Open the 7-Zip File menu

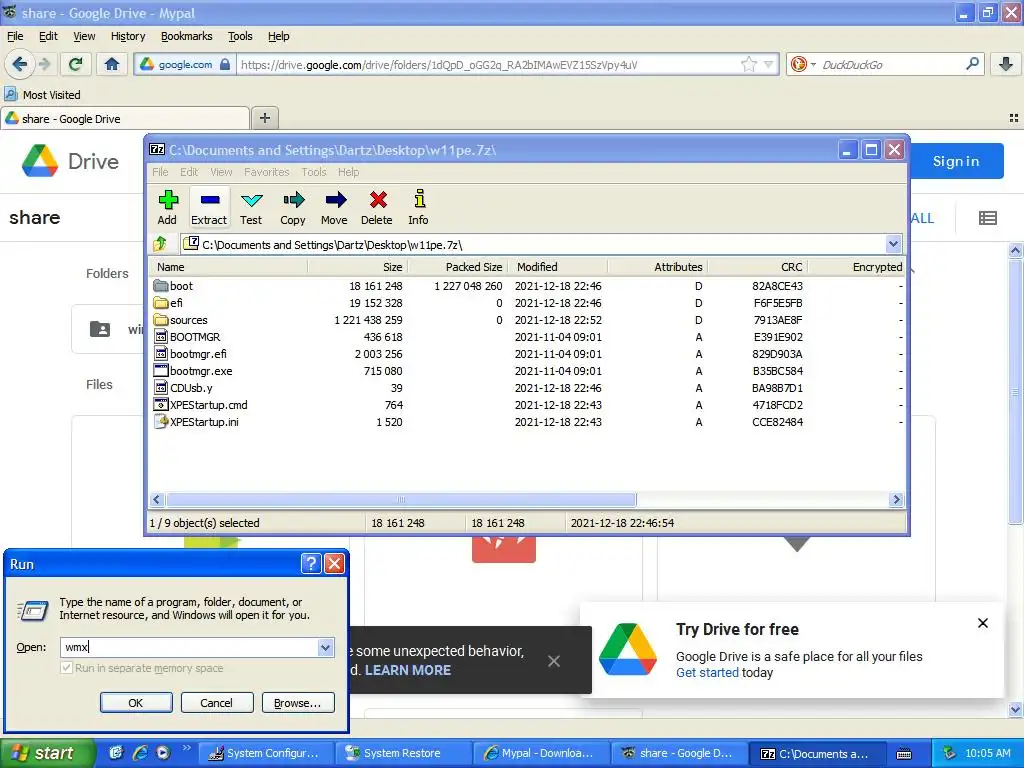pyautogui.click(x=160, y=172)
